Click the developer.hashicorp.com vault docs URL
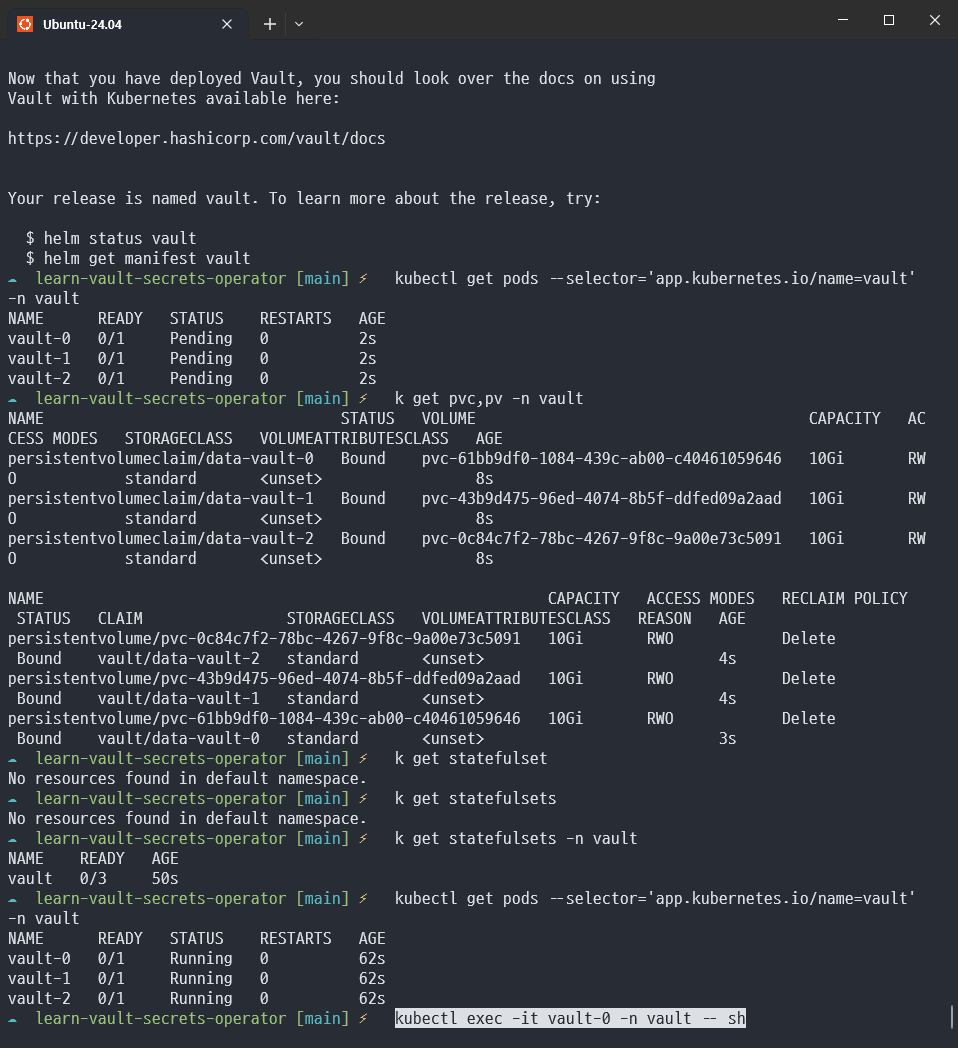 tap(197, 138)
